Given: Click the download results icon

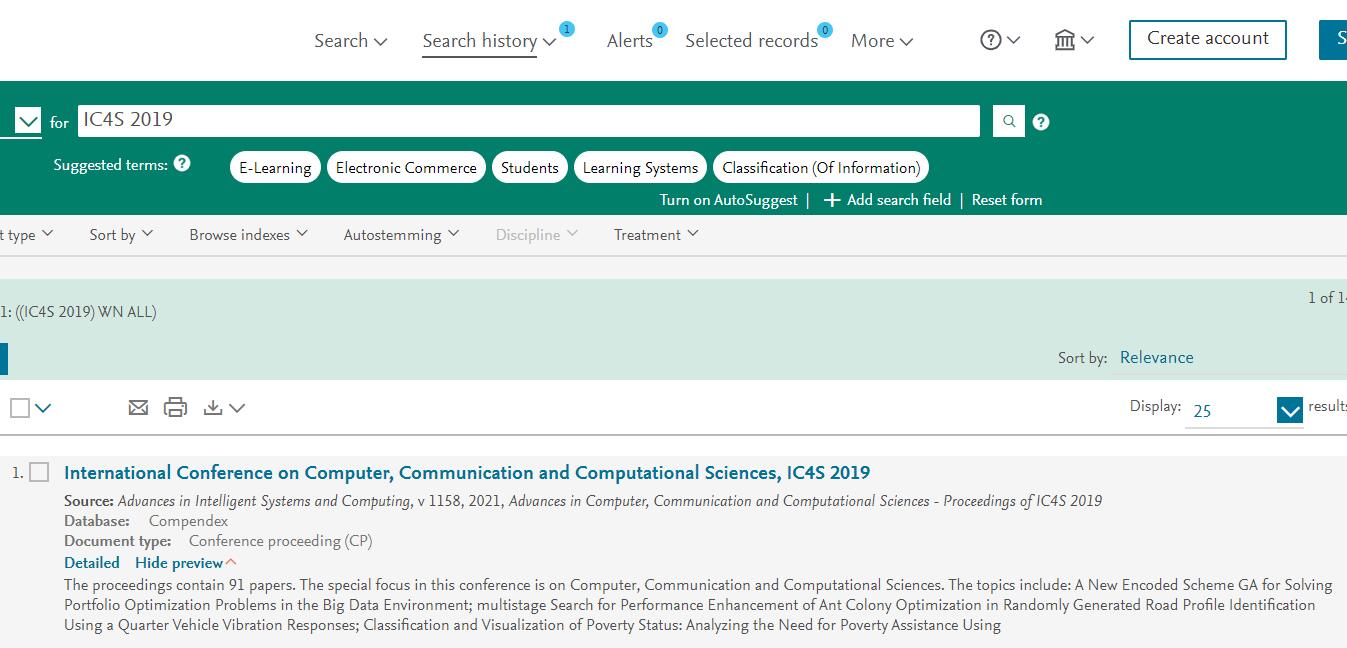Looking at the screenshot, I should [213, 407].
